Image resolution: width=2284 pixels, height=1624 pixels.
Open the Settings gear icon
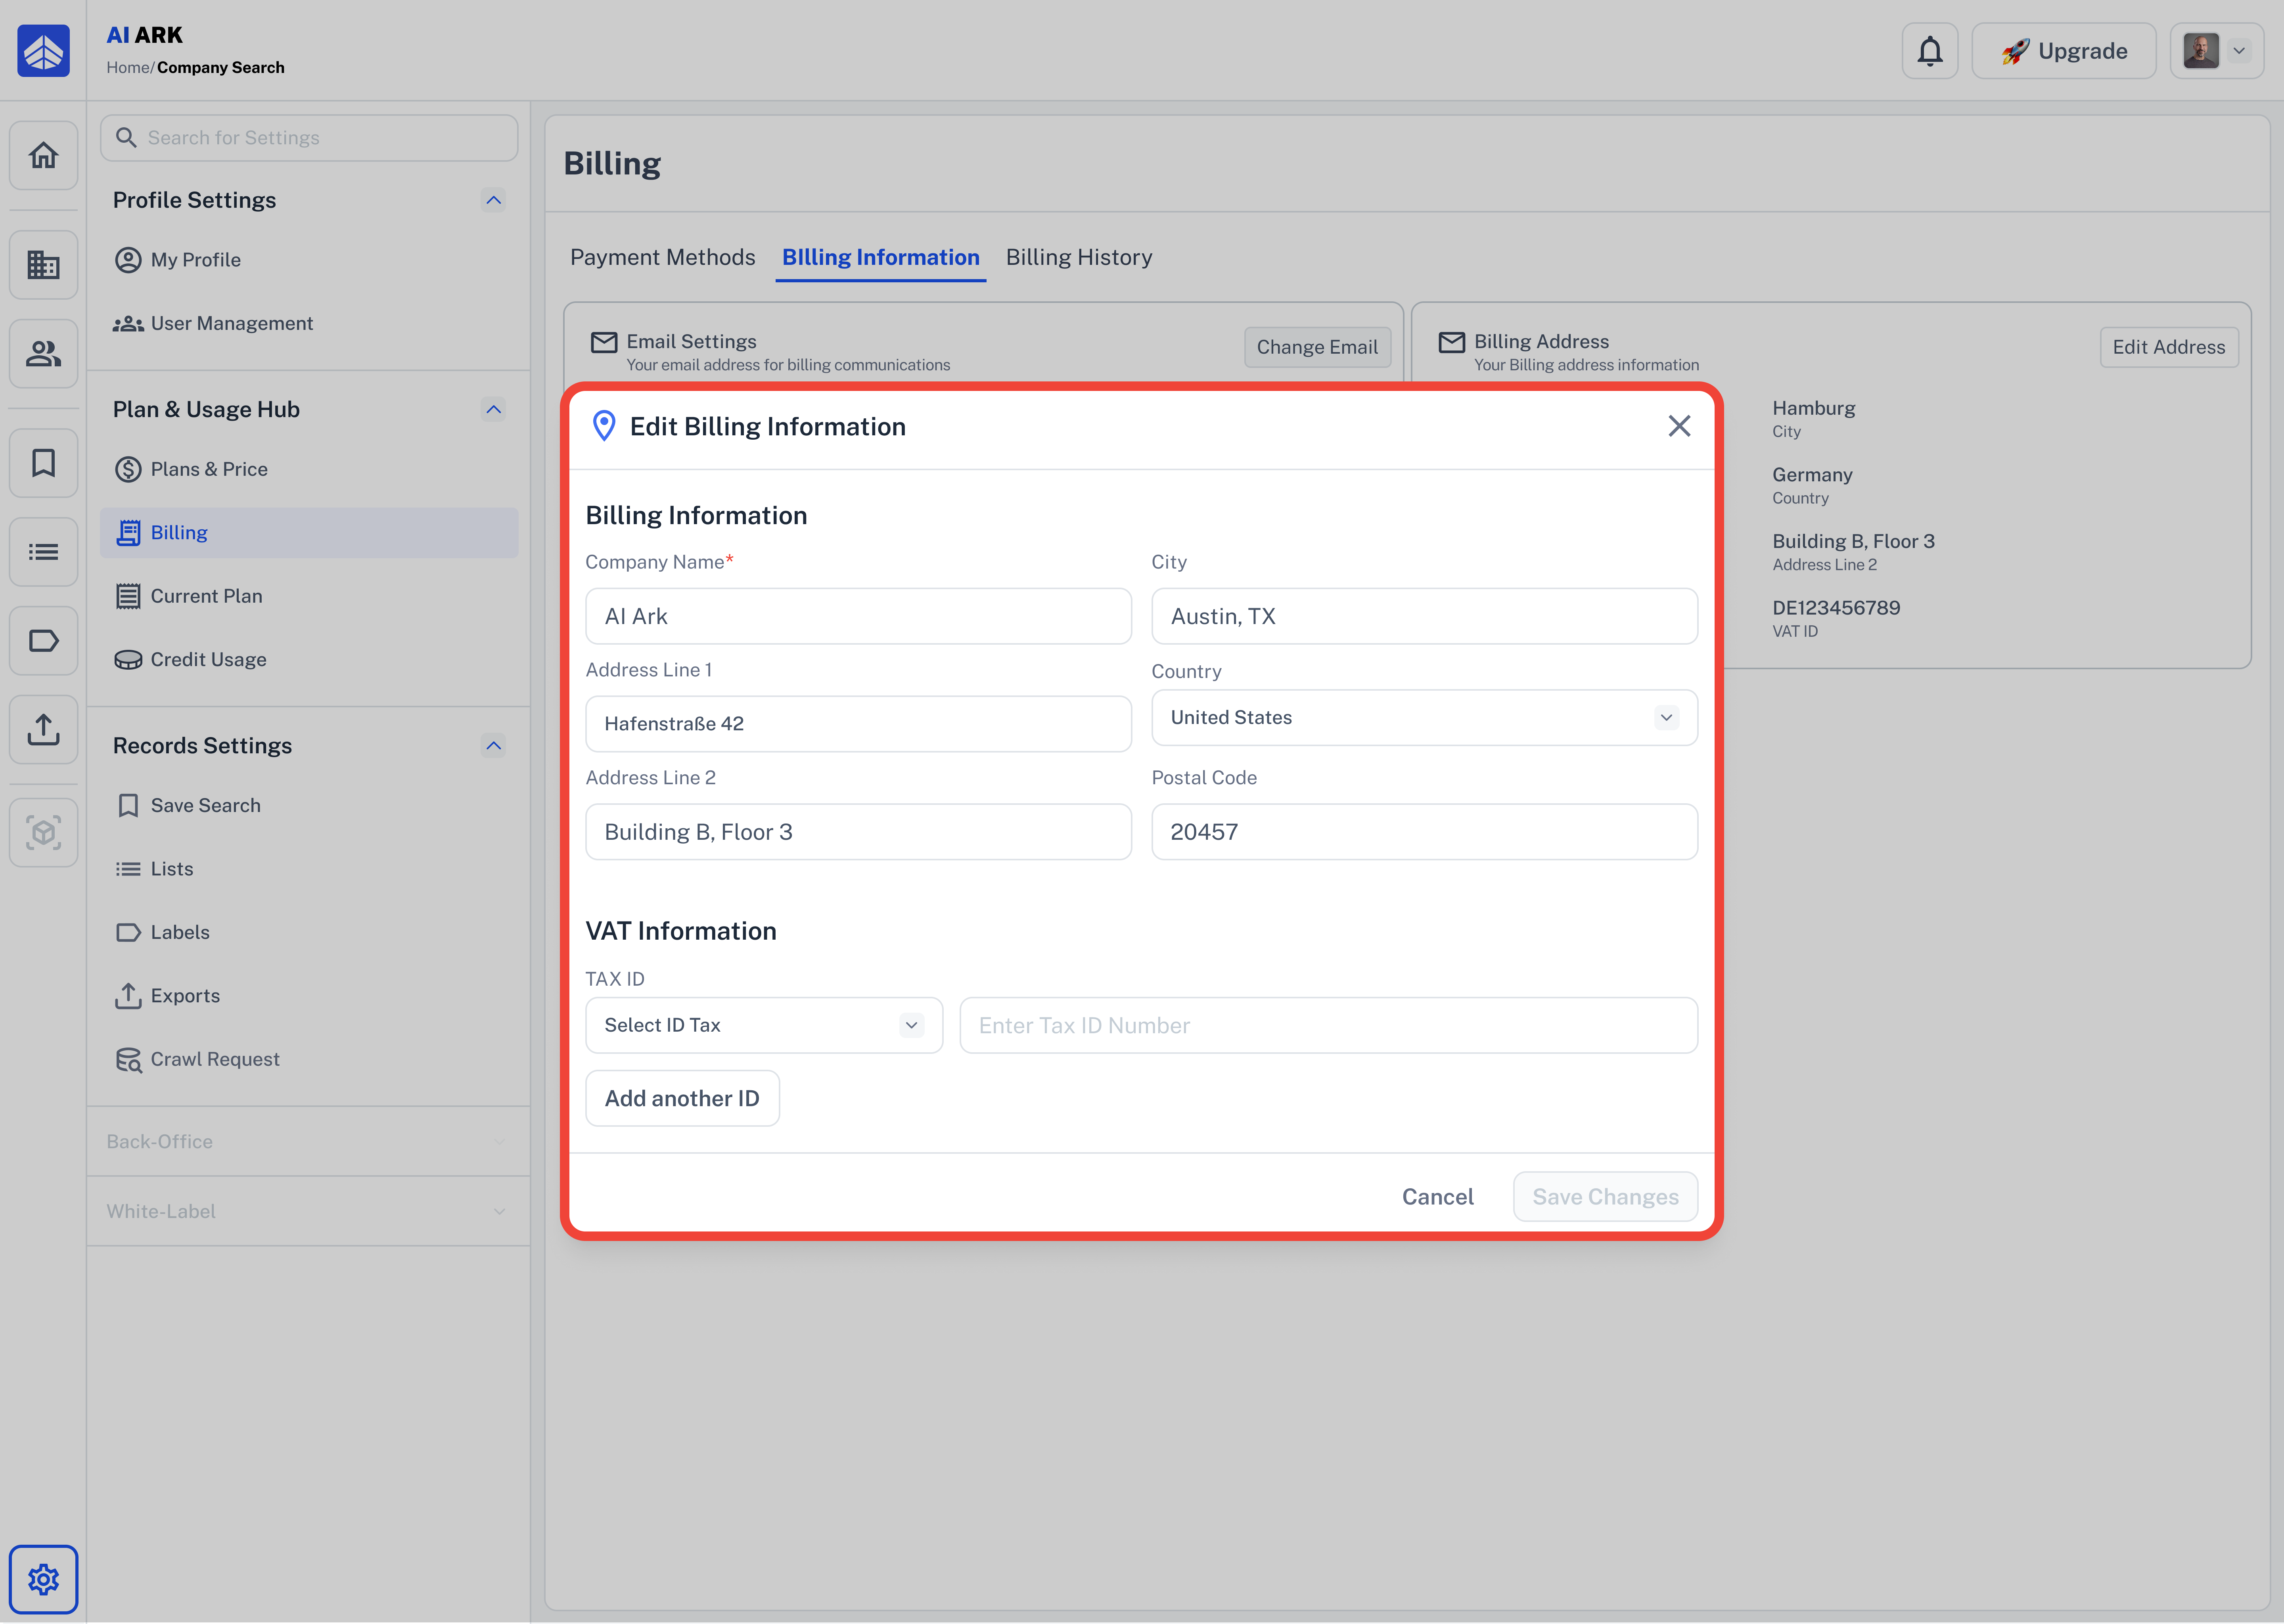(43, 1579)
